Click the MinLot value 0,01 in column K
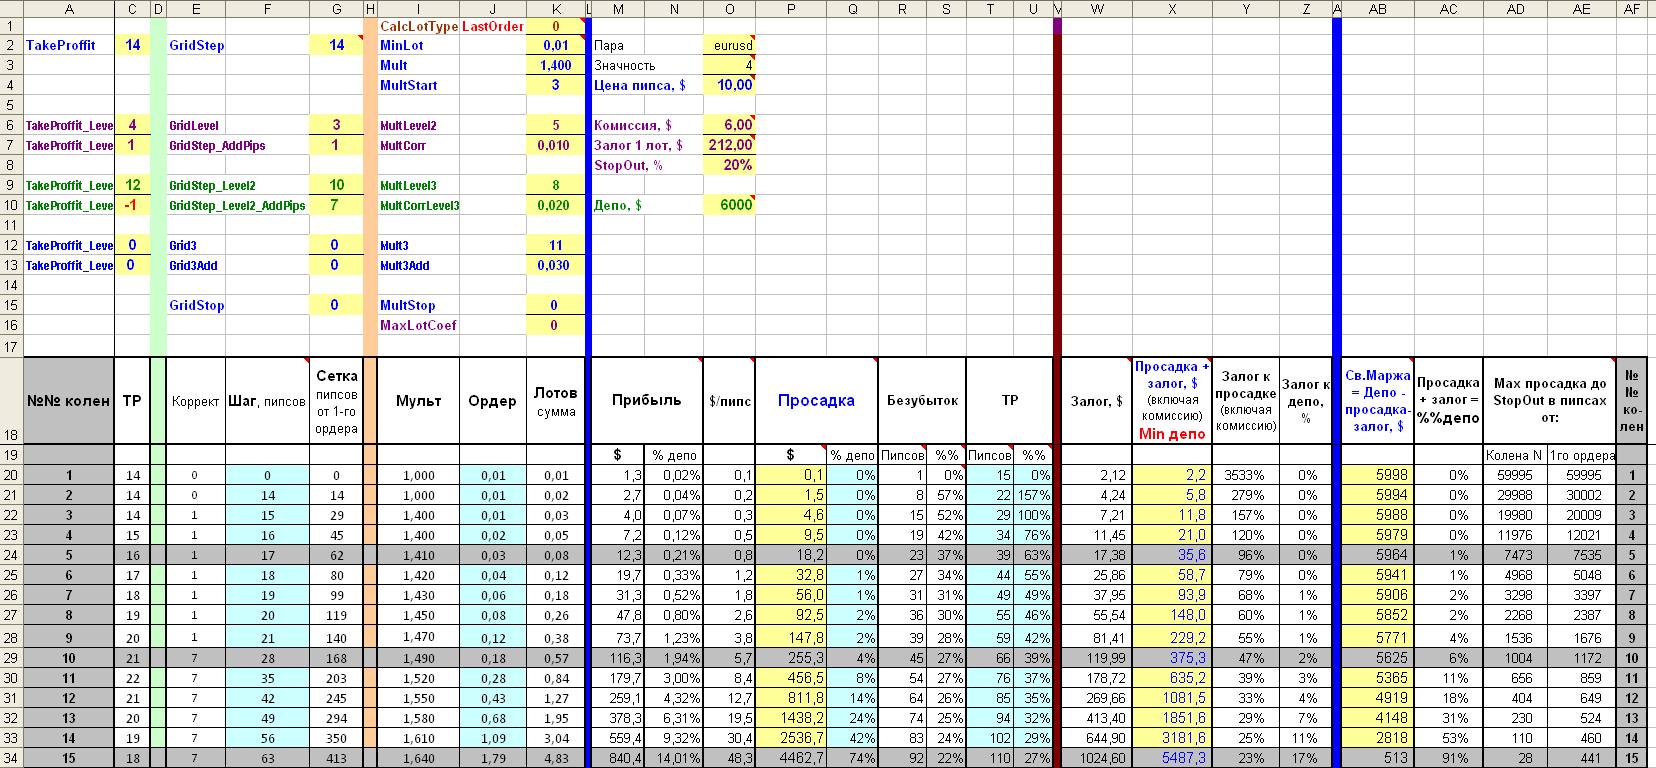Viewport: 1656px width, 768px height. 555,45
